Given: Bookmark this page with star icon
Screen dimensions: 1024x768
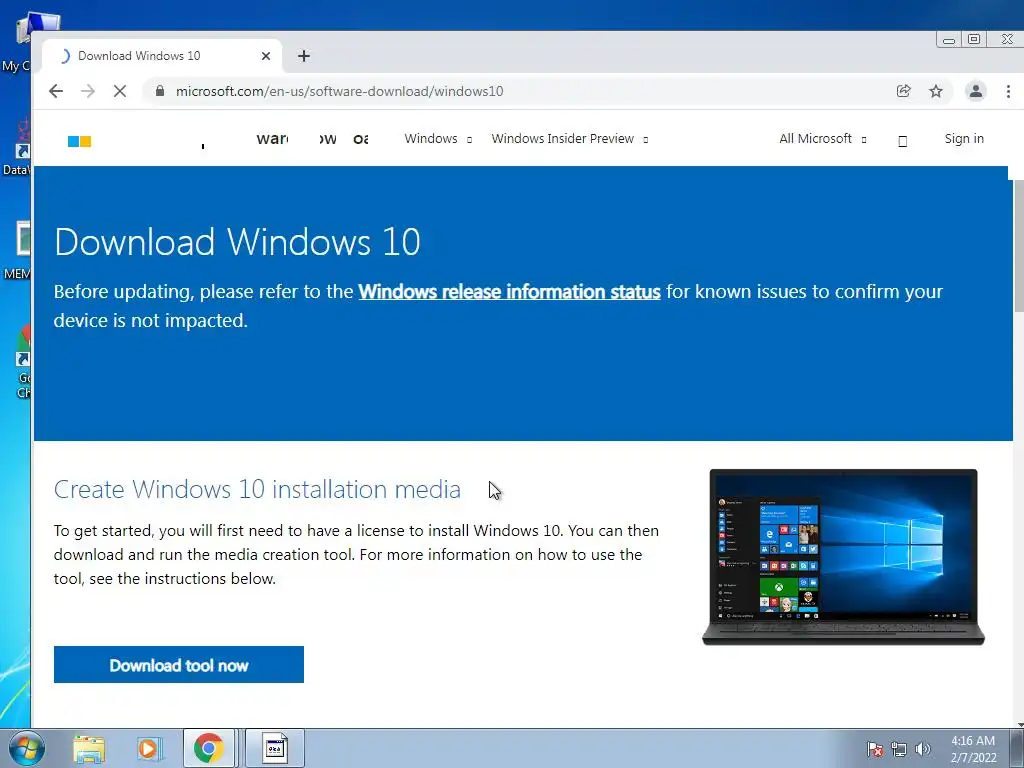Looking at the screenshot, I should click(936, 91).
